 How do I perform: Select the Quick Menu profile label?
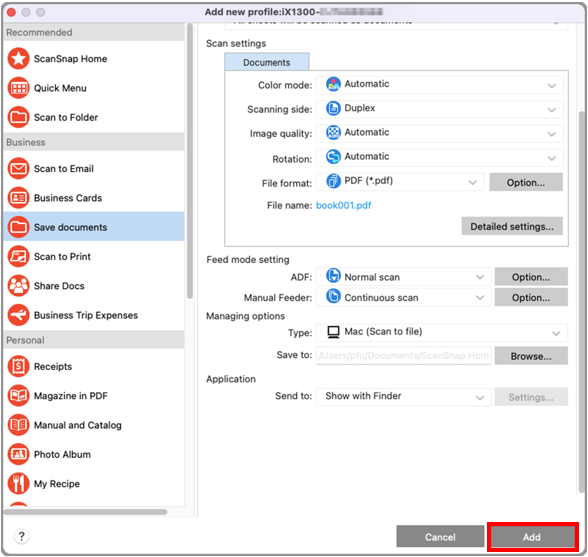[x=60, y=88]
